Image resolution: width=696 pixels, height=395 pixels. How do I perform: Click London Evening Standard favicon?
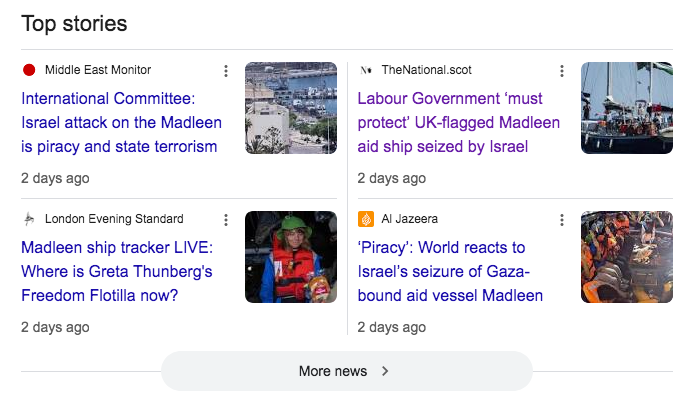[x=29, y=219]
